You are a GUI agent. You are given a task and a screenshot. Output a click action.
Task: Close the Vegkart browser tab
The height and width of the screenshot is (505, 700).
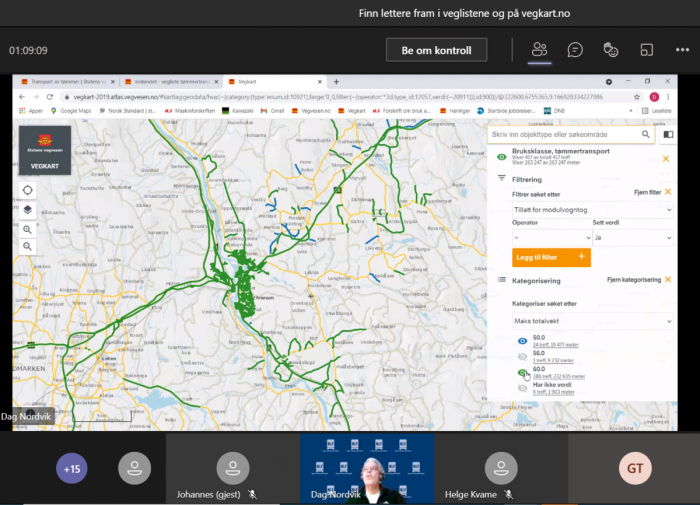point(320,82)
